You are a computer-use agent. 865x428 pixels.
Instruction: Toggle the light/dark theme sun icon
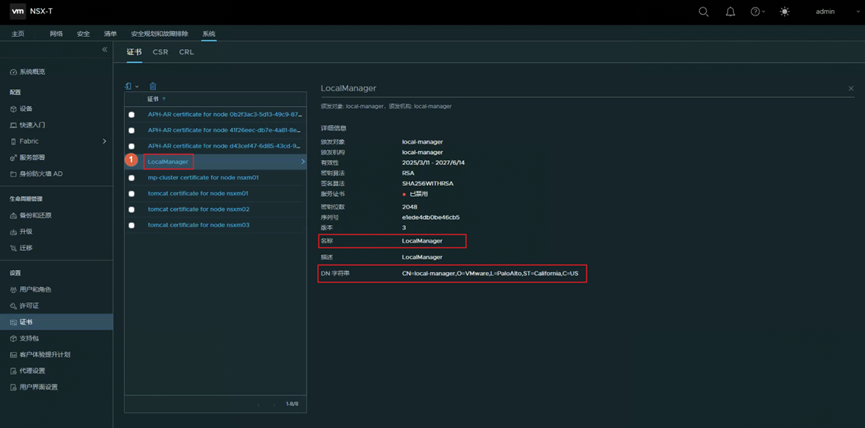[x=784, y=12]
